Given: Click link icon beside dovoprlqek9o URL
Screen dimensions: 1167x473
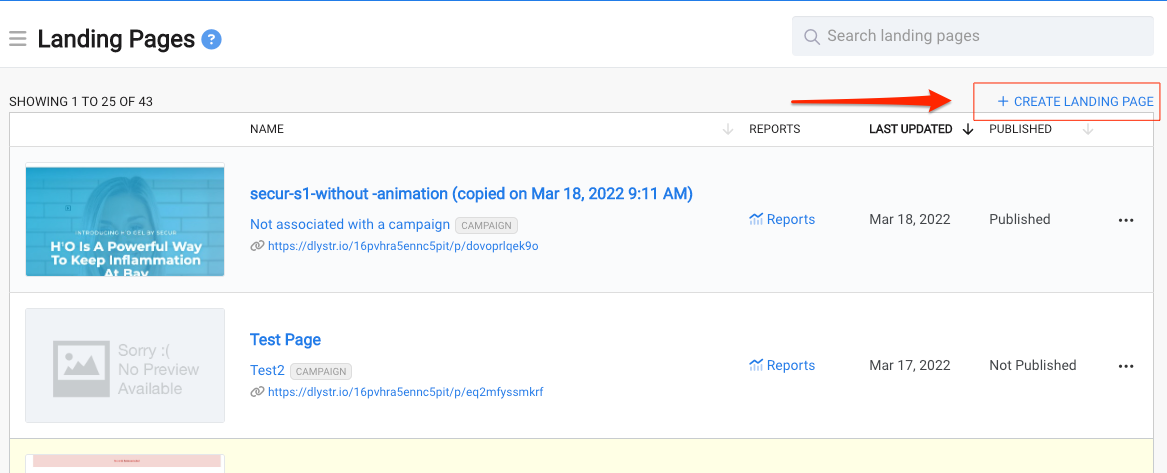Looking at the screenshot, I should (258, 245).
